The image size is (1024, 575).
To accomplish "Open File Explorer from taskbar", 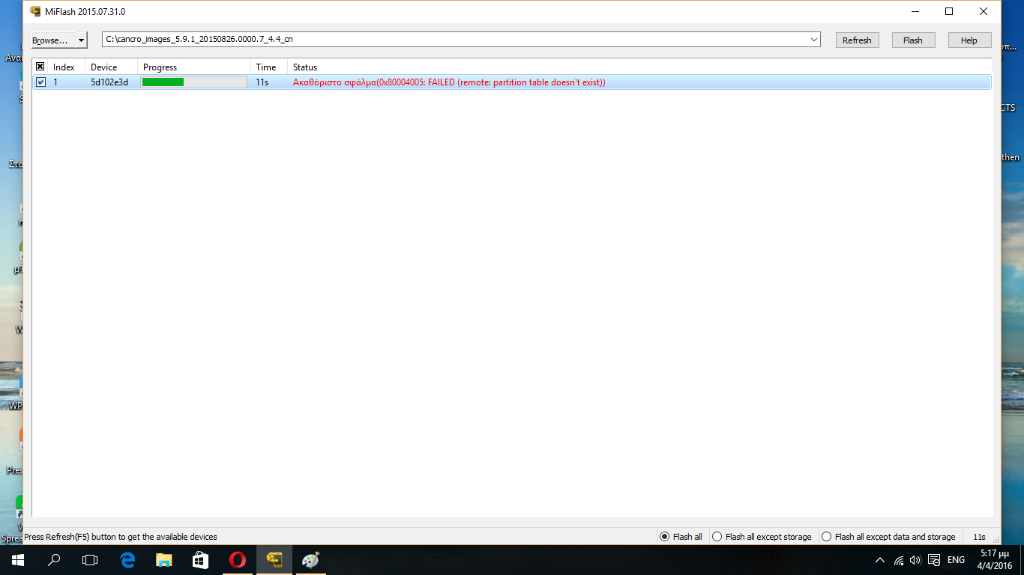I will pyautogui.click(x=164, y=560).
